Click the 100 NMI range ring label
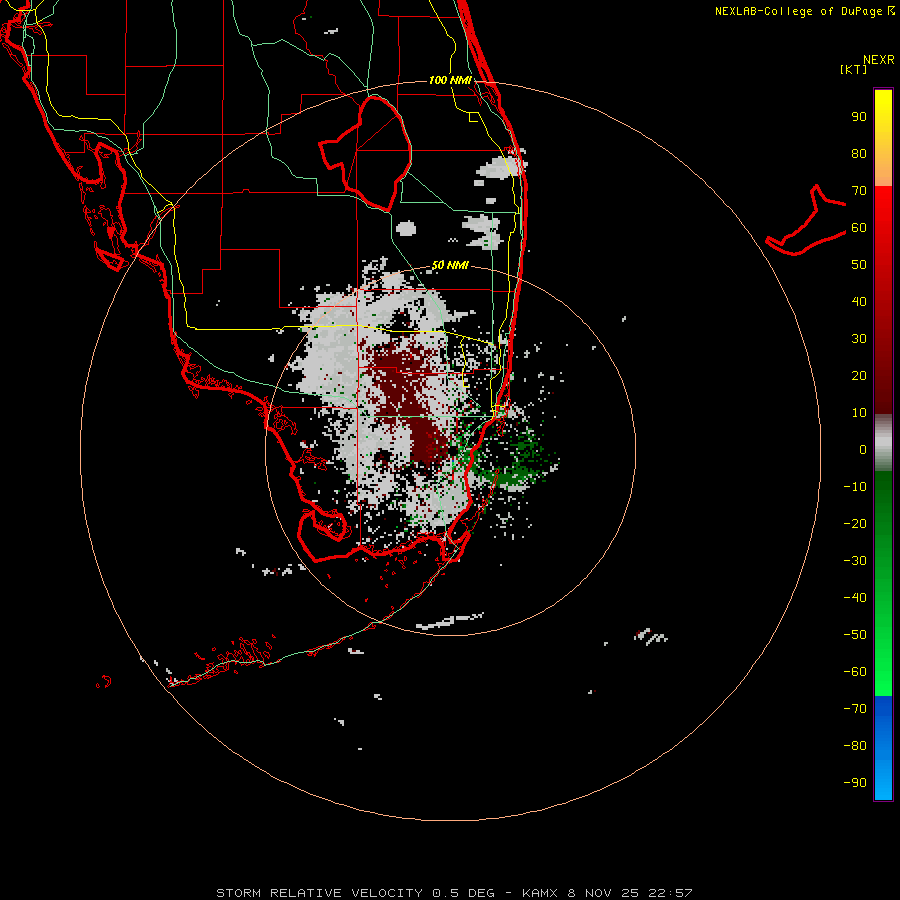Screen dimensions: 900x900 coord(451,80)
